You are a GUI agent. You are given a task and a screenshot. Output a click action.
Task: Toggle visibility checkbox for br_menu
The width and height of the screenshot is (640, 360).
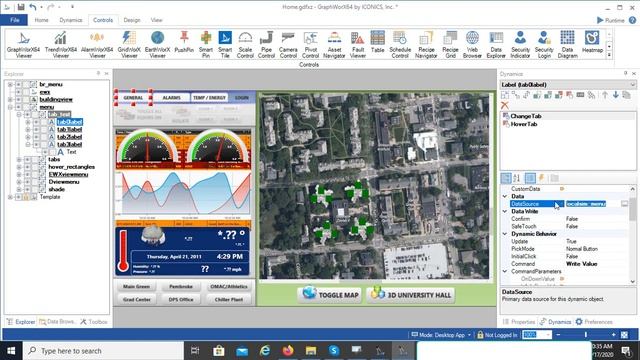[x=18, y=84]
